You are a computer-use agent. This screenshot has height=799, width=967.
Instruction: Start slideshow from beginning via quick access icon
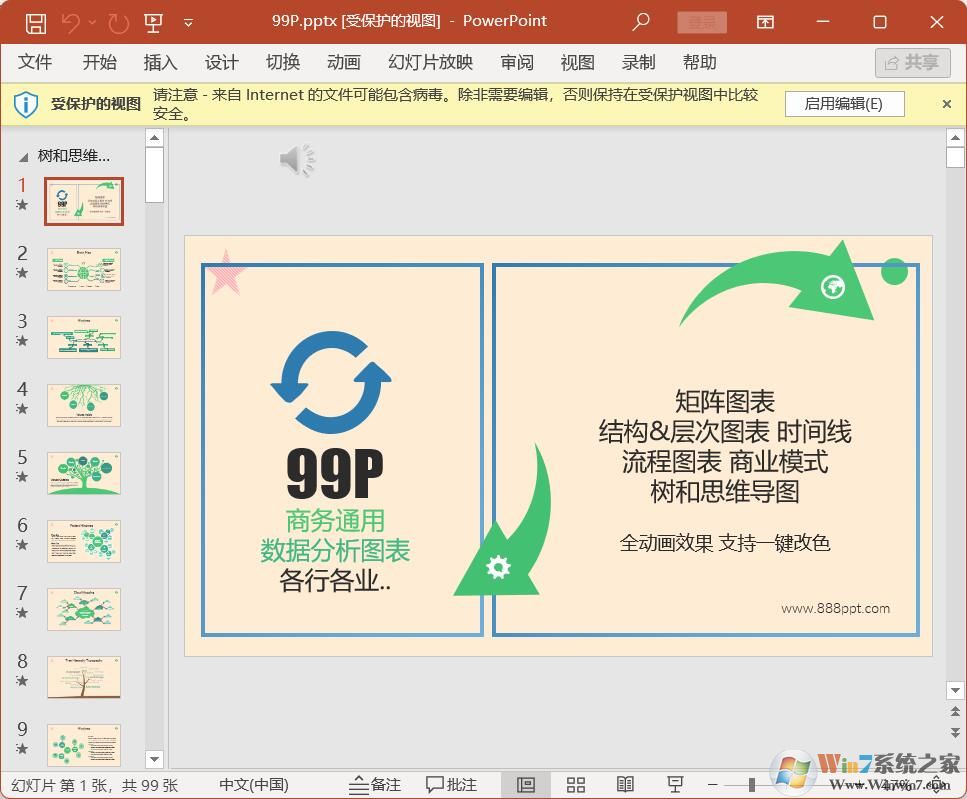[153, 22]
